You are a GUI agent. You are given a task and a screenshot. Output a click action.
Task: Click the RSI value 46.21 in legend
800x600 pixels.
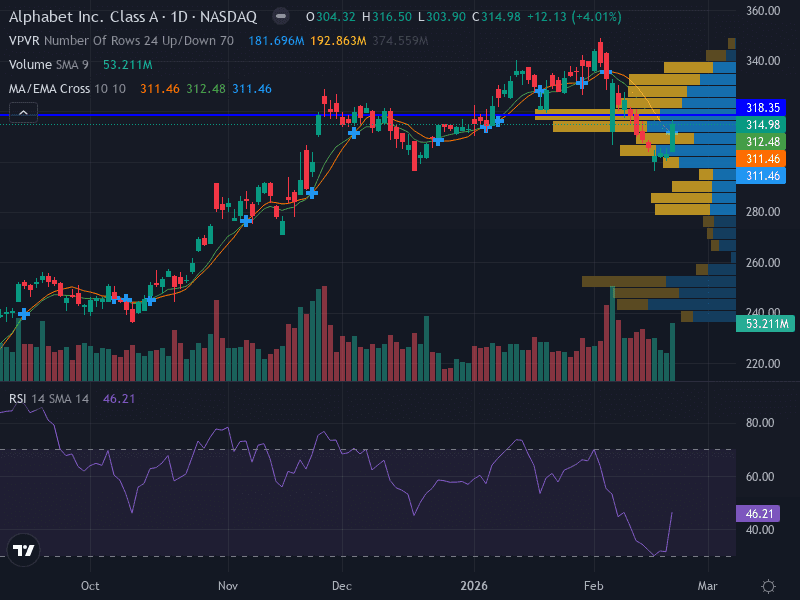coord(119,398)
